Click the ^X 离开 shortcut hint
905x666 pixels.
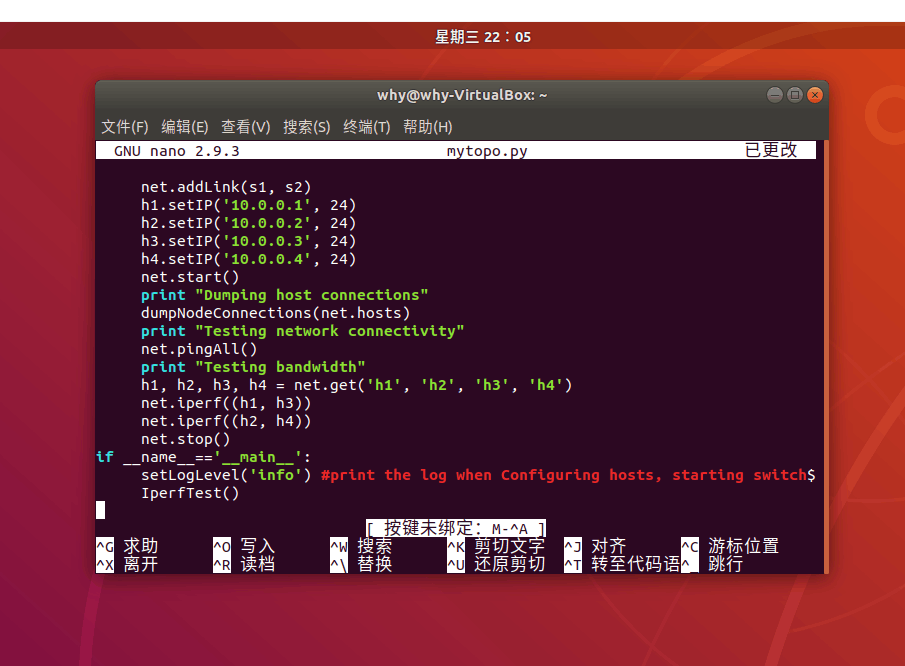pos(127,564)
